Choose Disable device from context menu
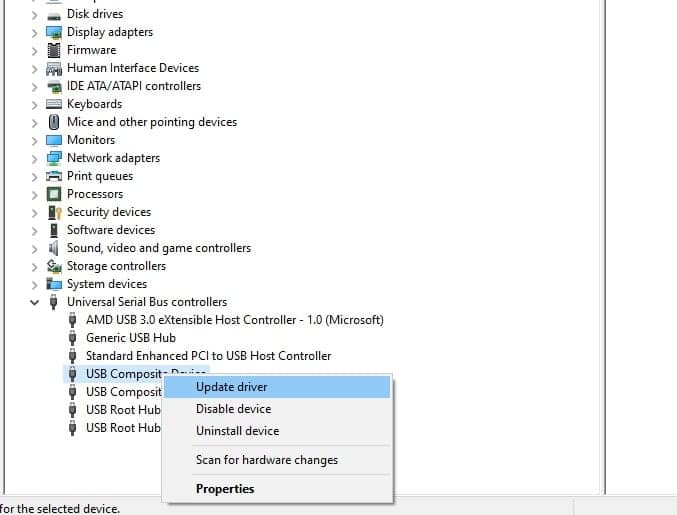 point(277,409)
